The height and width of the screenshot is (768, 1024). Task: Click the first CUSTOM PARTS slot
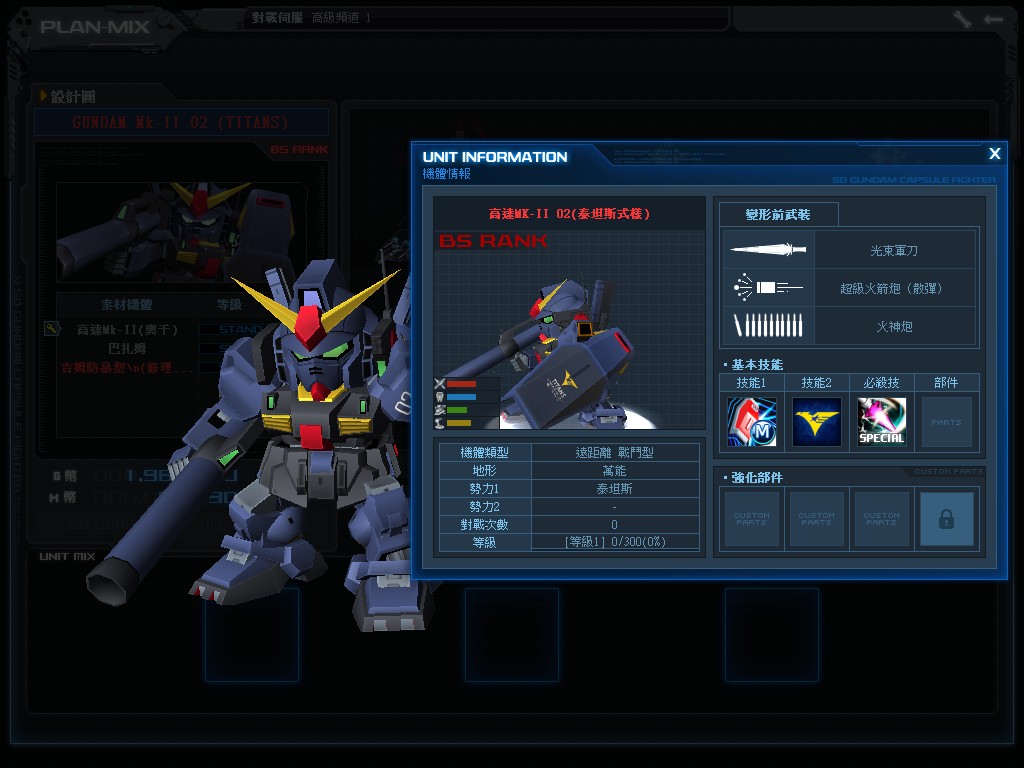tap(752, 519)
